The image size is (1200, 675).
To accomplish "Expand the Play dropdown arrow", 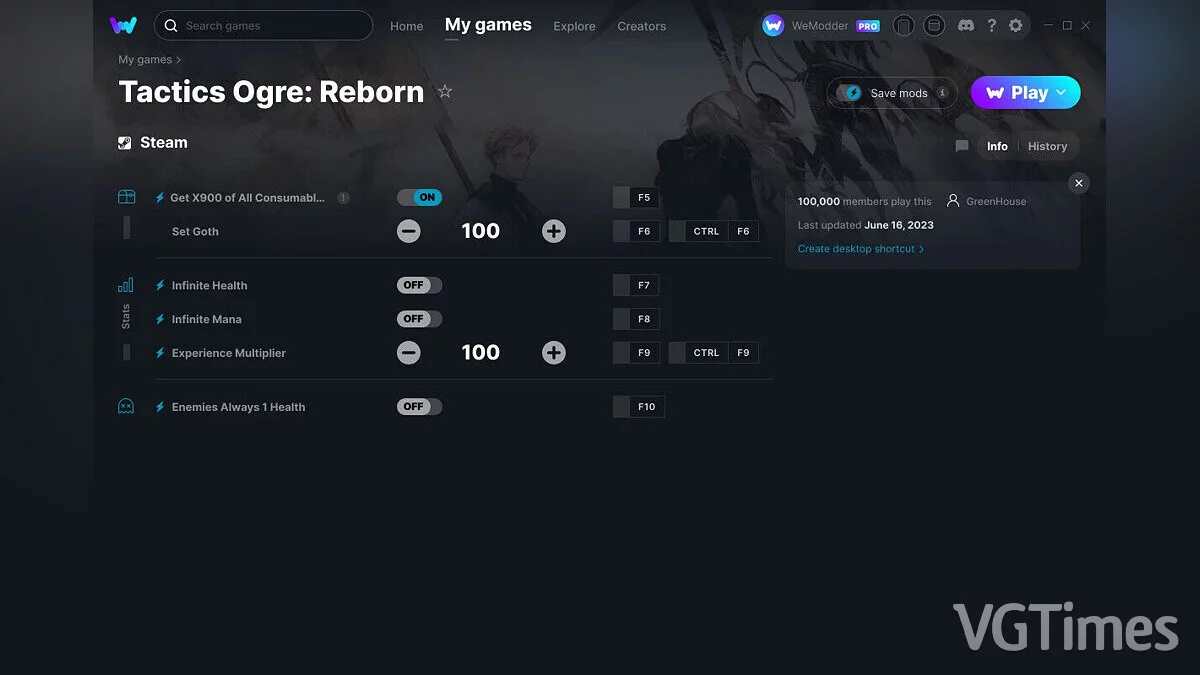I will [x=1062, y=93].
